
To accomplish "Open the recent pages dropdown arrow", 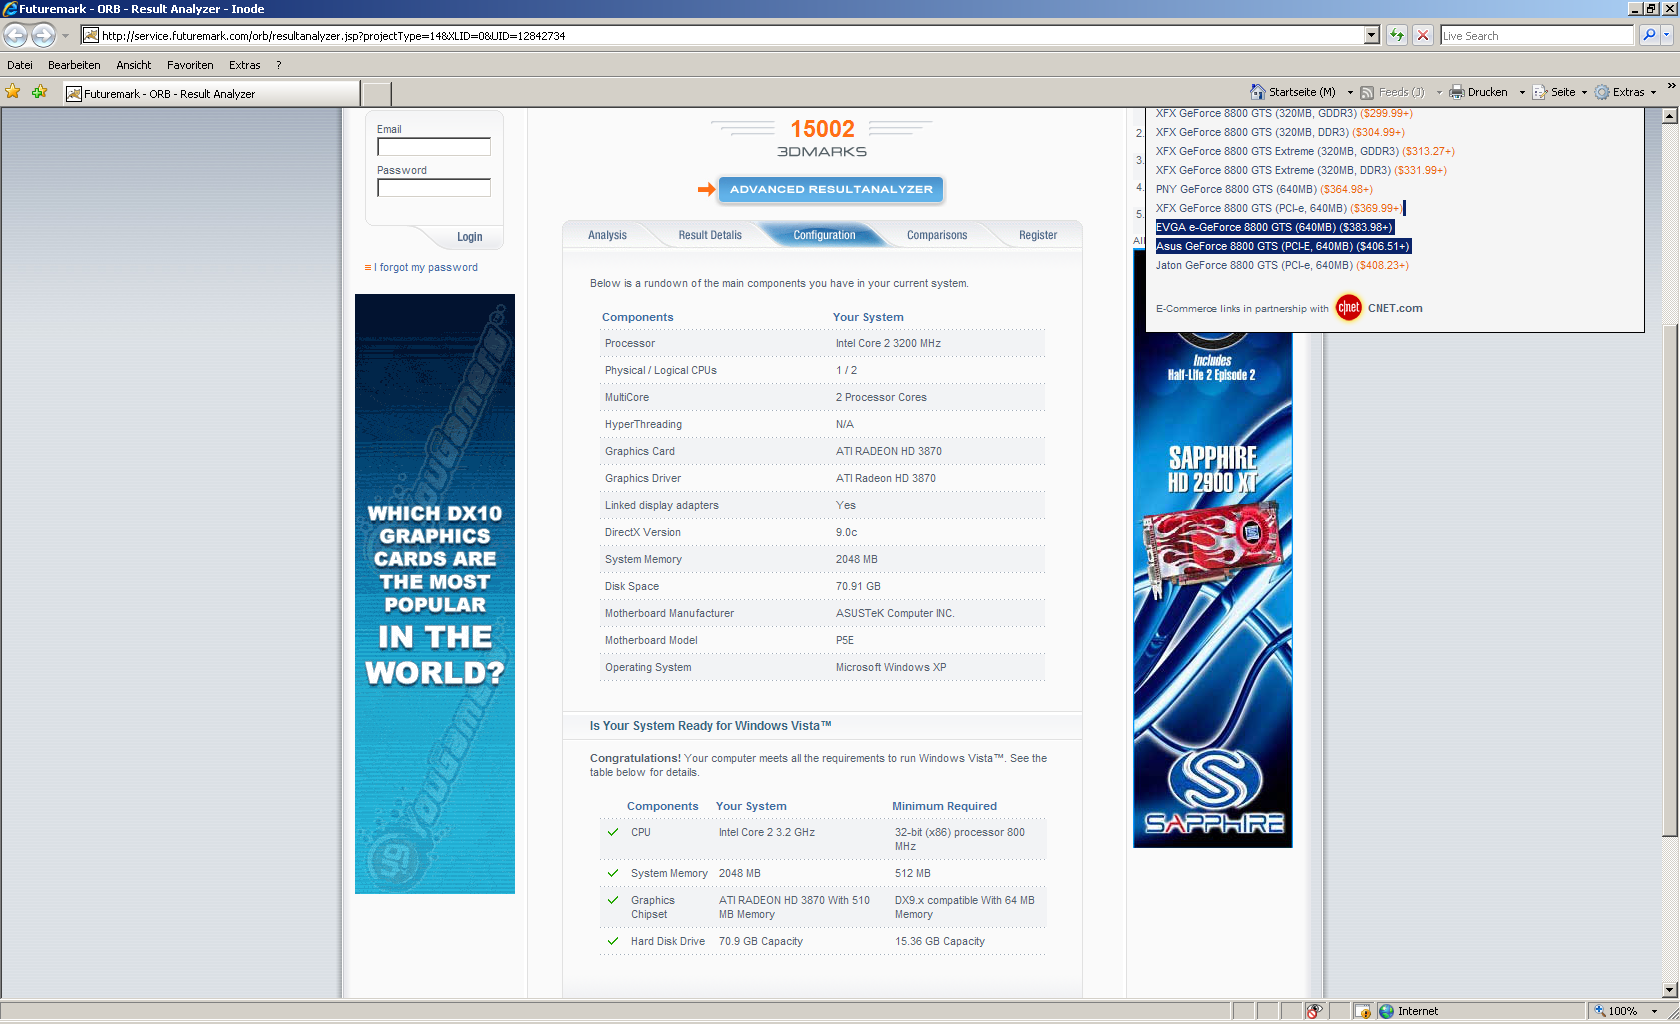I will (x=66, y=36).
